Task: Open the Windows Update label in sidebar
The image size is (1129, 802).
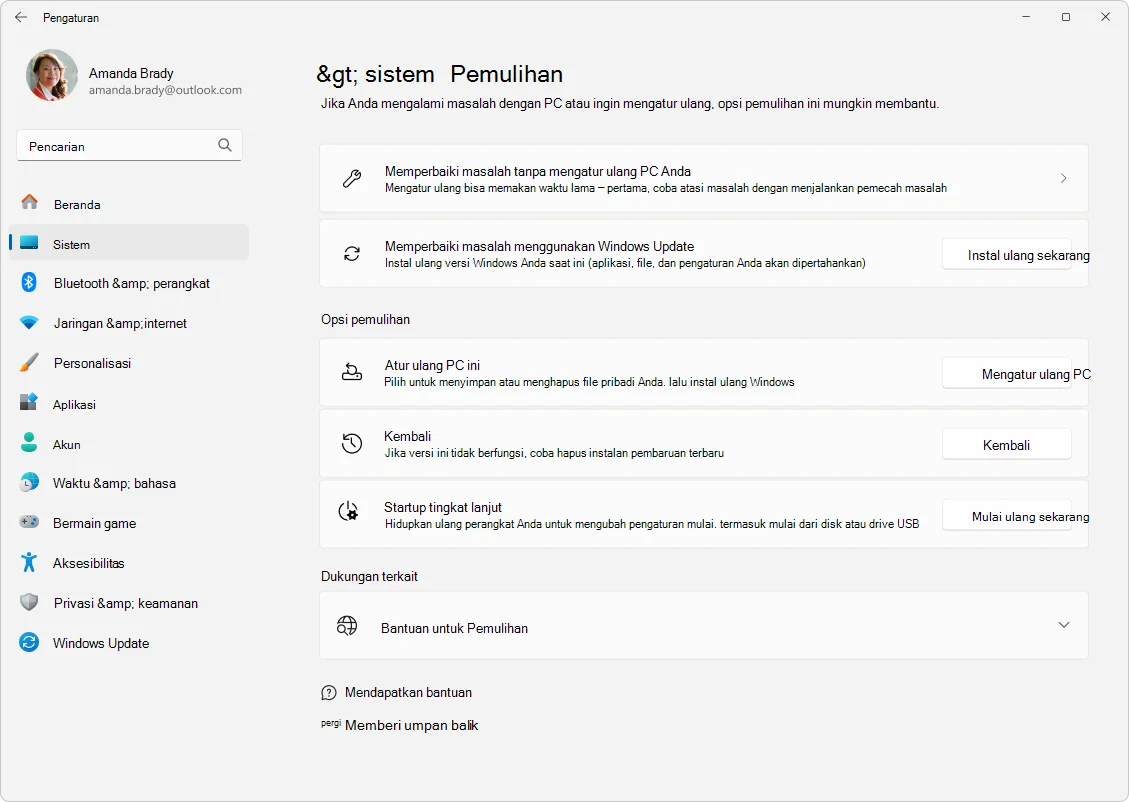Action: [101, 644]
